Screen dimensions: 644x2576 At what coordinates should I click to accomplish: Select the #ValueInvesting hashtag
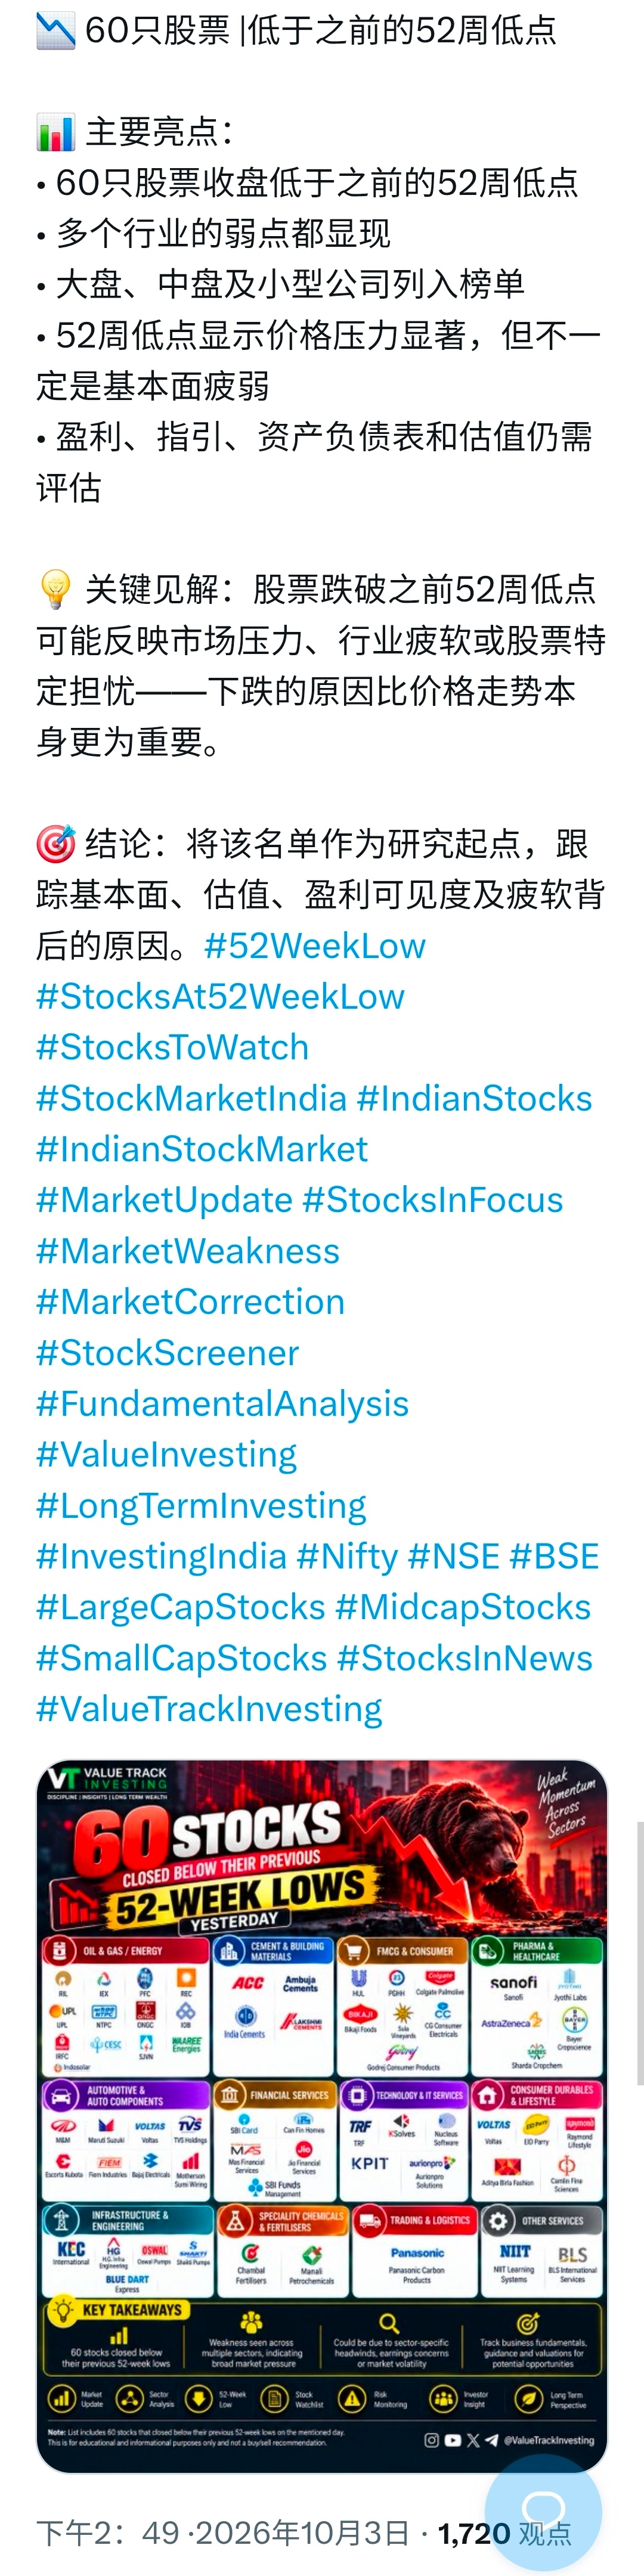(166, 1455)
